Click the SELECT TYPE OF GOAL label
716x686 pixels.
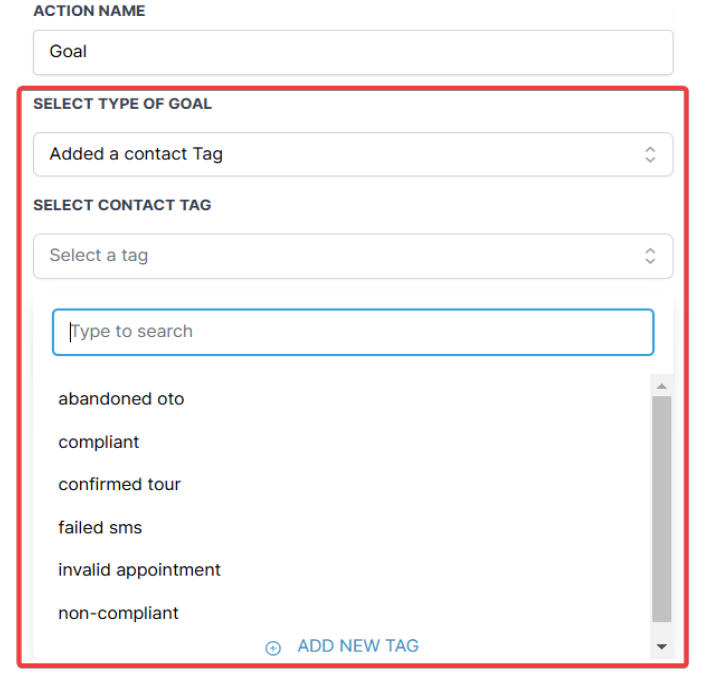pos(122,104)
